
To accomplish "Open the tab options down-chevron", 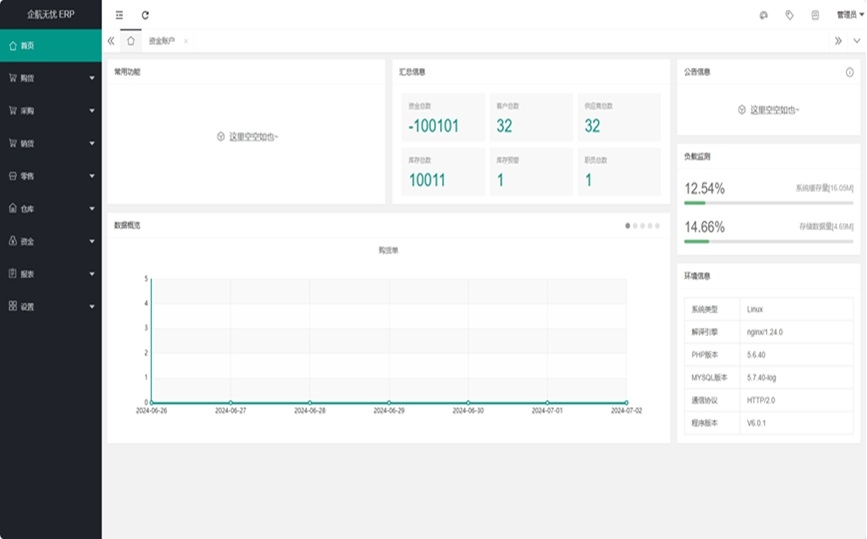I will (x=856, y=41).
